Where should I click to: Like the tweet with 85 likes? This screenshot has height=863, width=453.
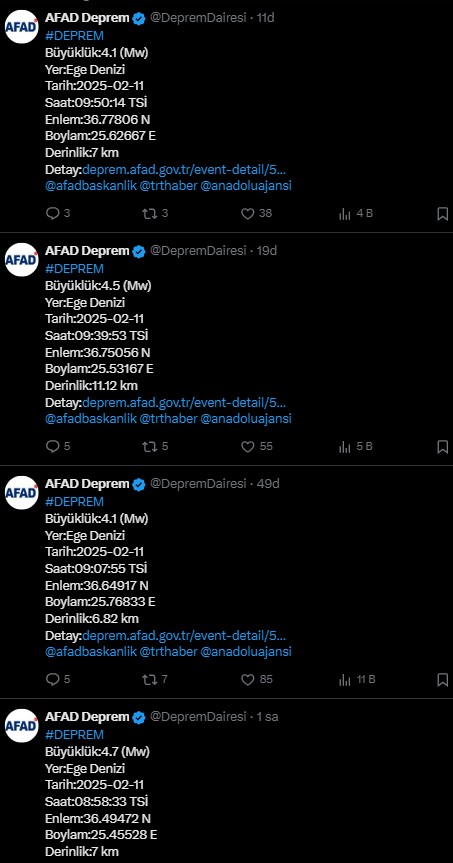[x=256, y=679]
